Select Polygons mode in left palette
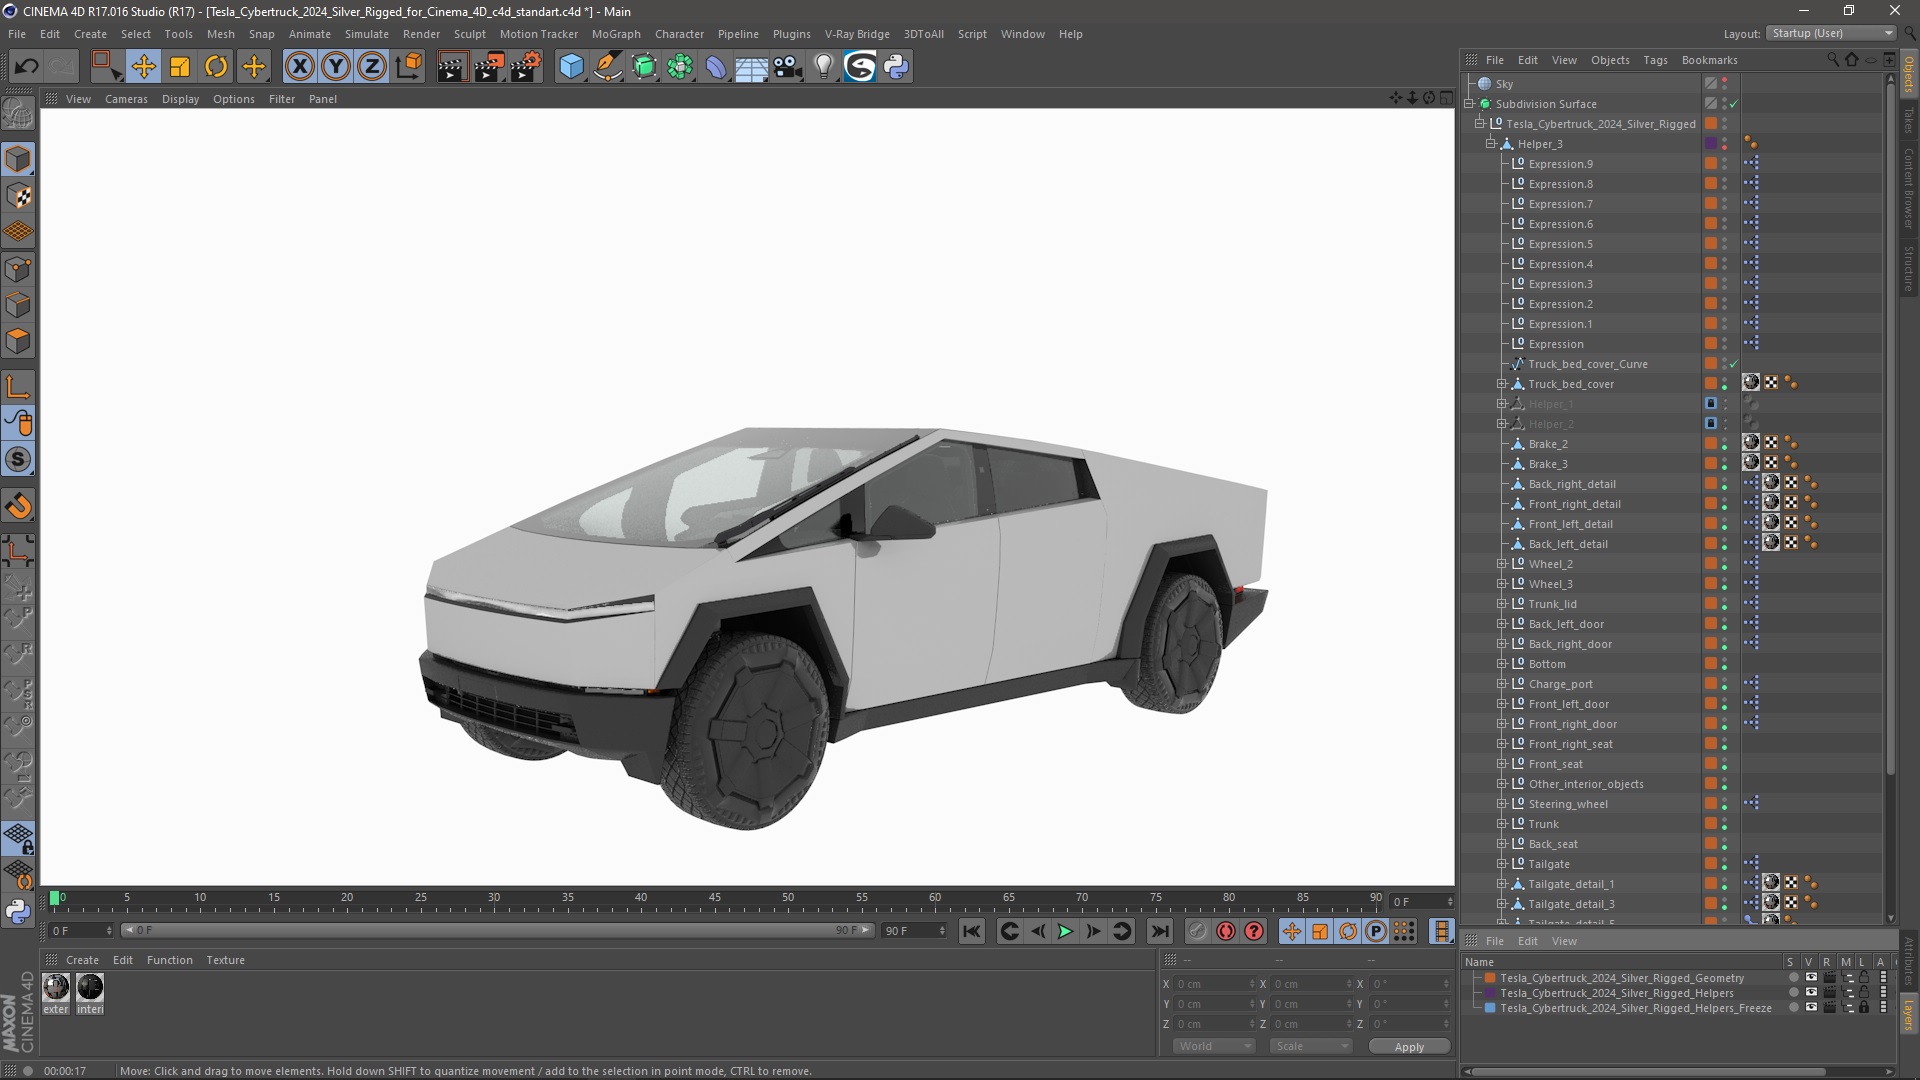This screenshot has height=1080, width=1920. [x=18, y=341]
